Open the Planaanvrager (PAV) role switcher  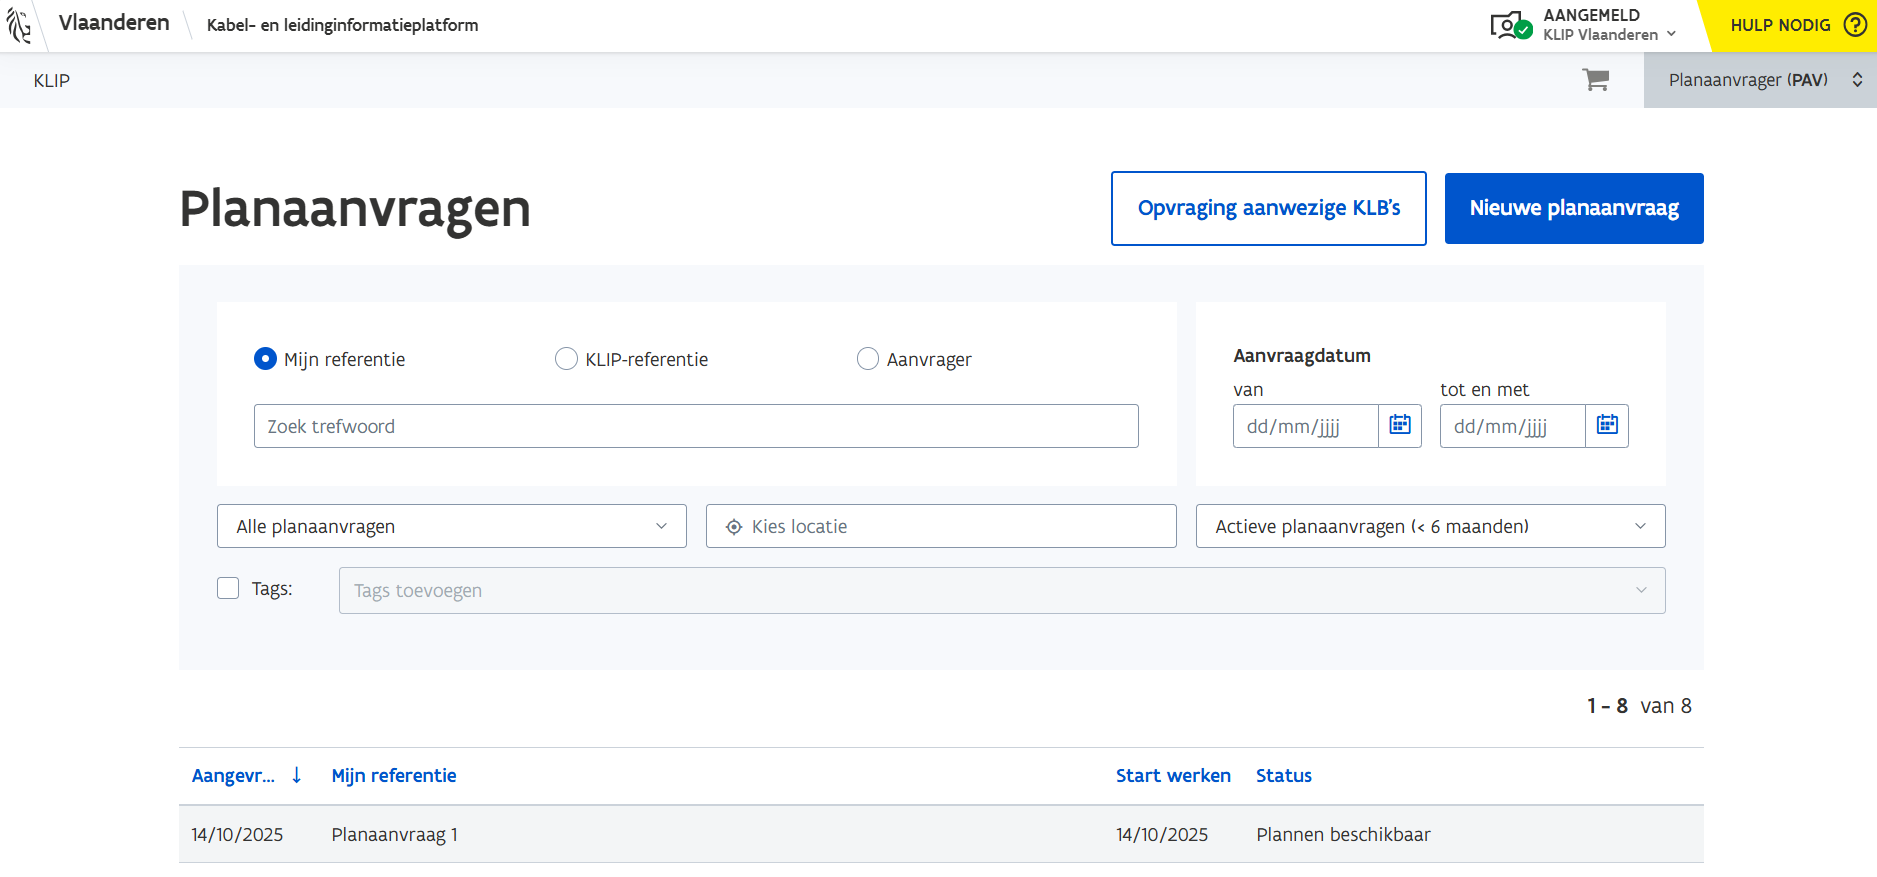[x=1759, y=80]
